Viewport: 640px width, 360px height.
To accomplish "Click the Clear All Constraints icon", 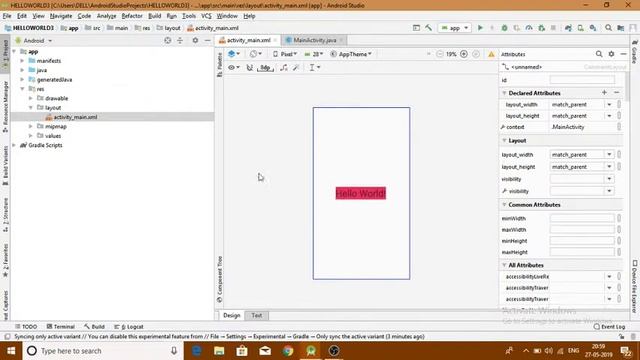I will tap(284, 67).
